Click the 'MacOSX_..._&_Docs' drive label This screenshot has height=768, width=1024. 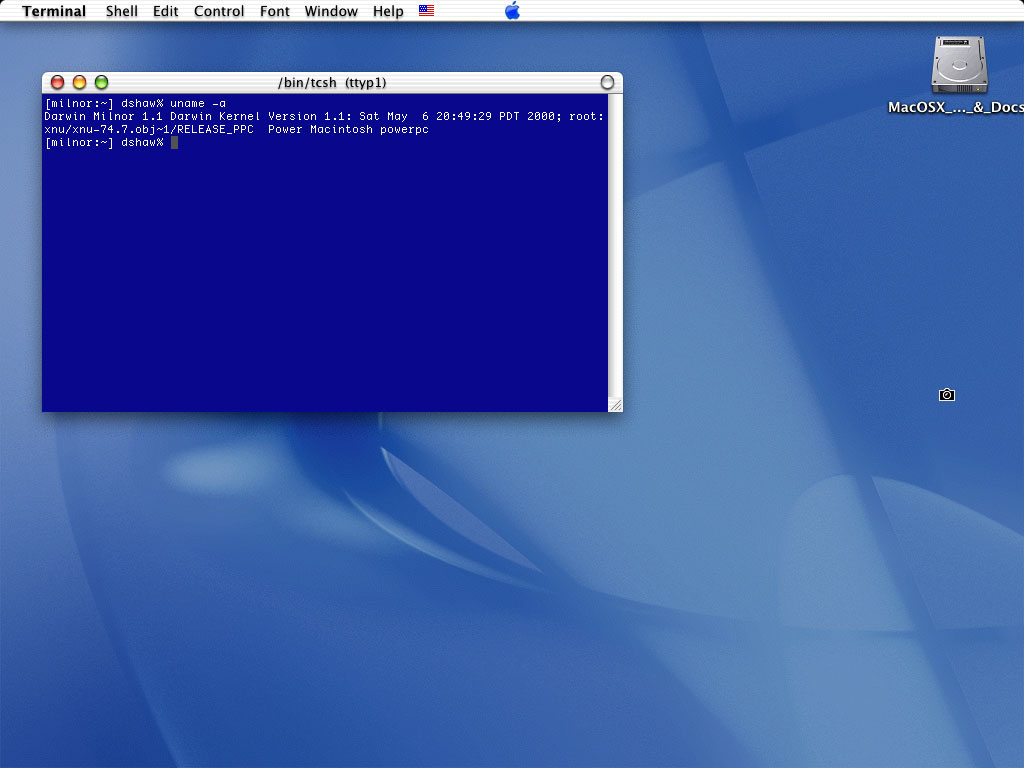tap(956, 108)
